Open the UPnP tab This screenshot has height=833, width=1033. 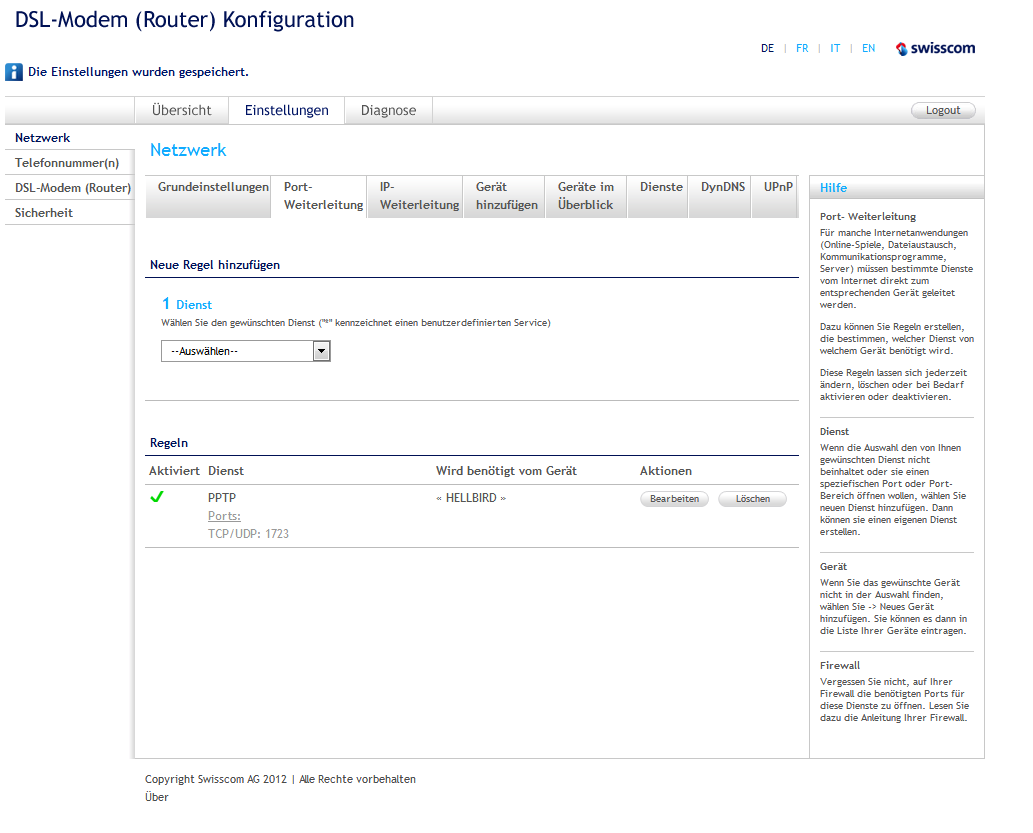pos(778,187)
